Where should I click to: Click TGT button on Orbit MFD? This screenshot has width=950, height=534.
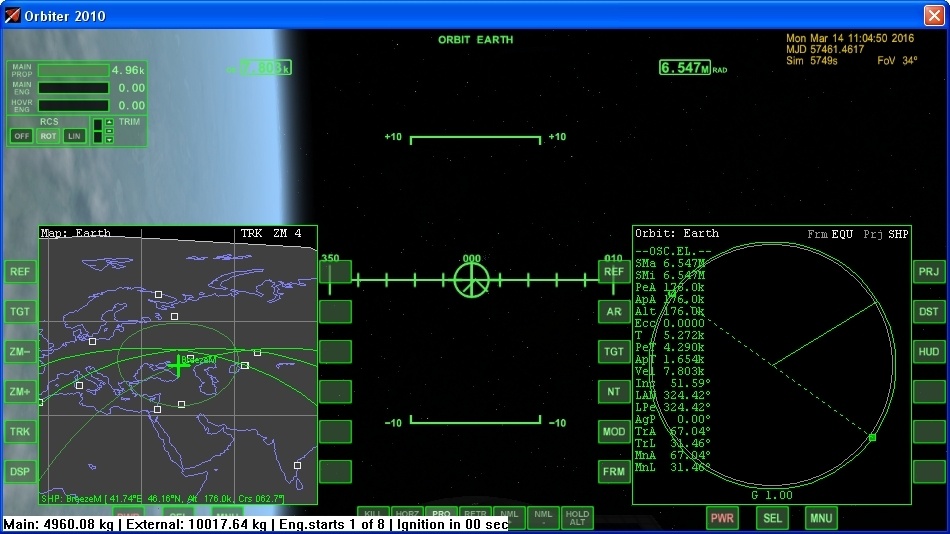pyautogui.click(x=614, y=352)
